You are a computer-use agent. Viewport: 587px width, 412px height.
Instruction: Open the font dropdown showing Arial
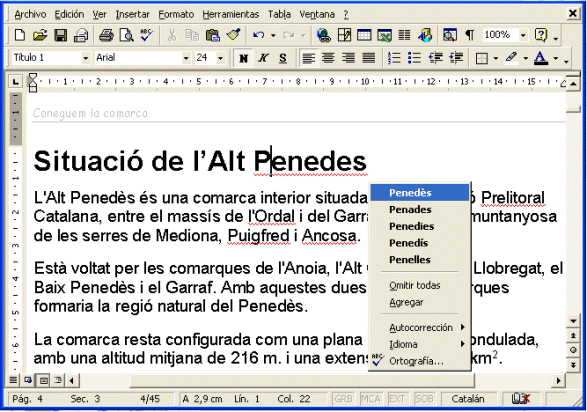click(x=186, y=58)
